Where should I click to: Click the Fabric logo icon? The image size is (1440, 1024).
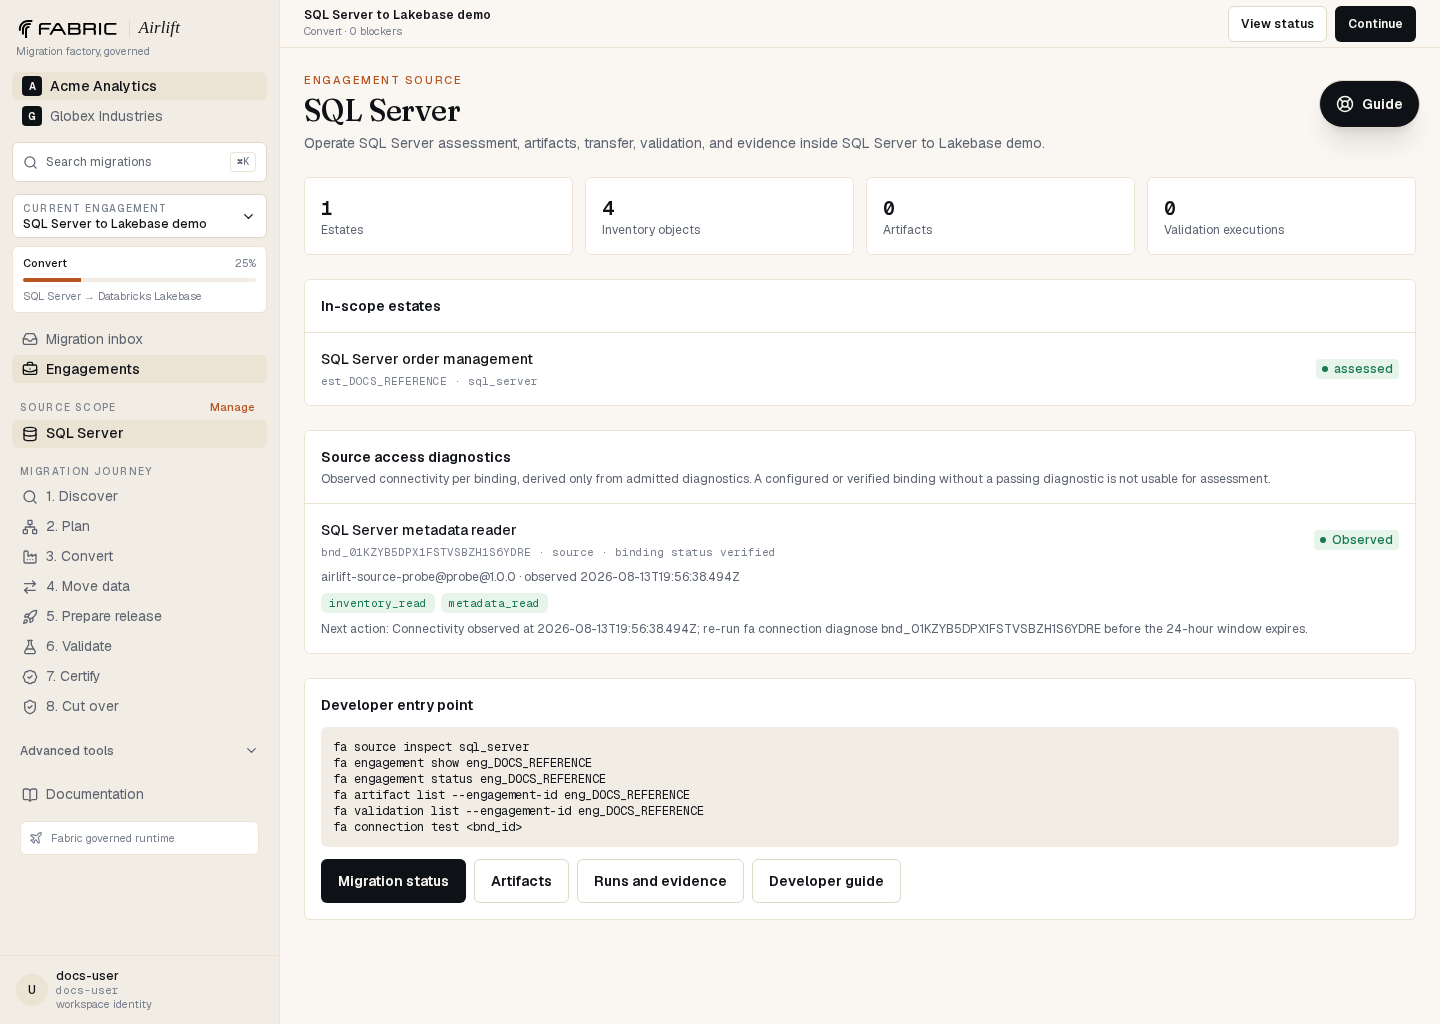[25, 28]
